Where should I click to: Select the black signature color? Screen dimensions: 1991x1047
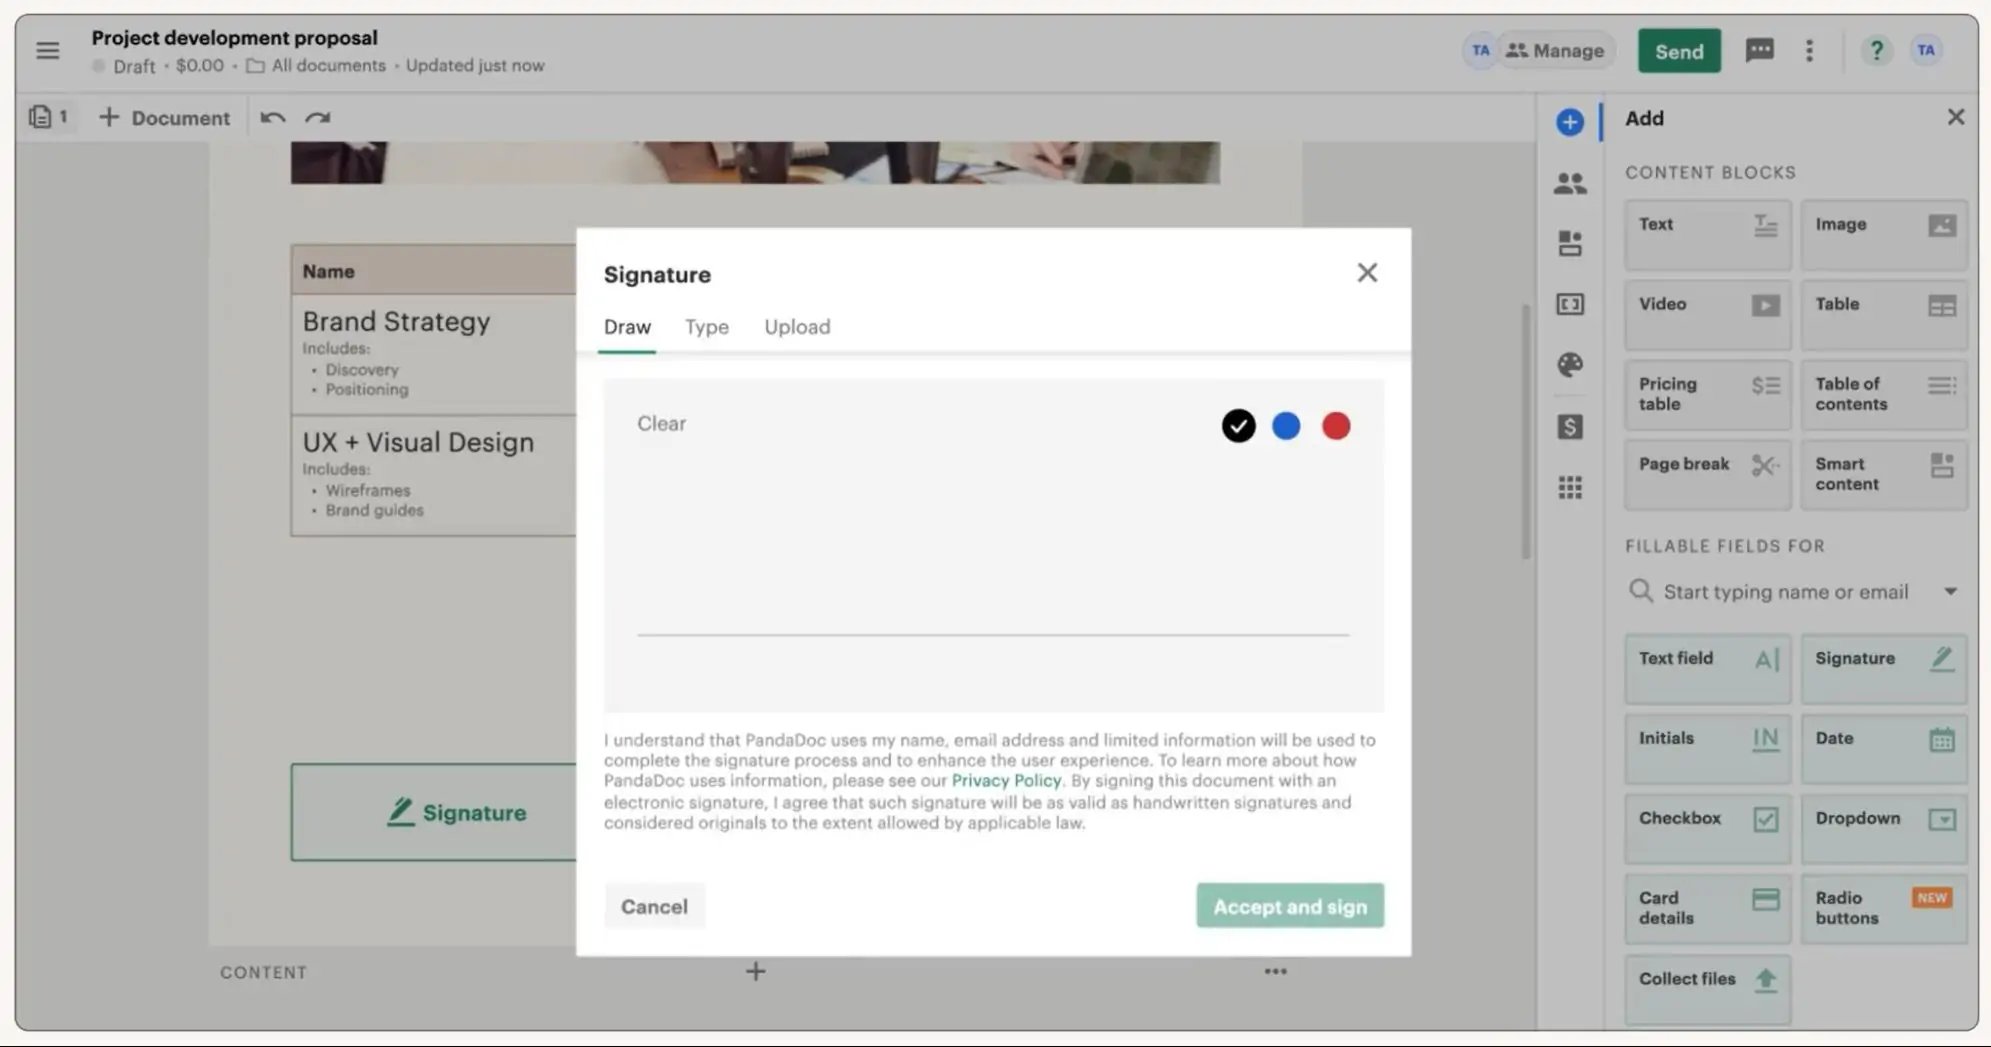[1238, 426]
